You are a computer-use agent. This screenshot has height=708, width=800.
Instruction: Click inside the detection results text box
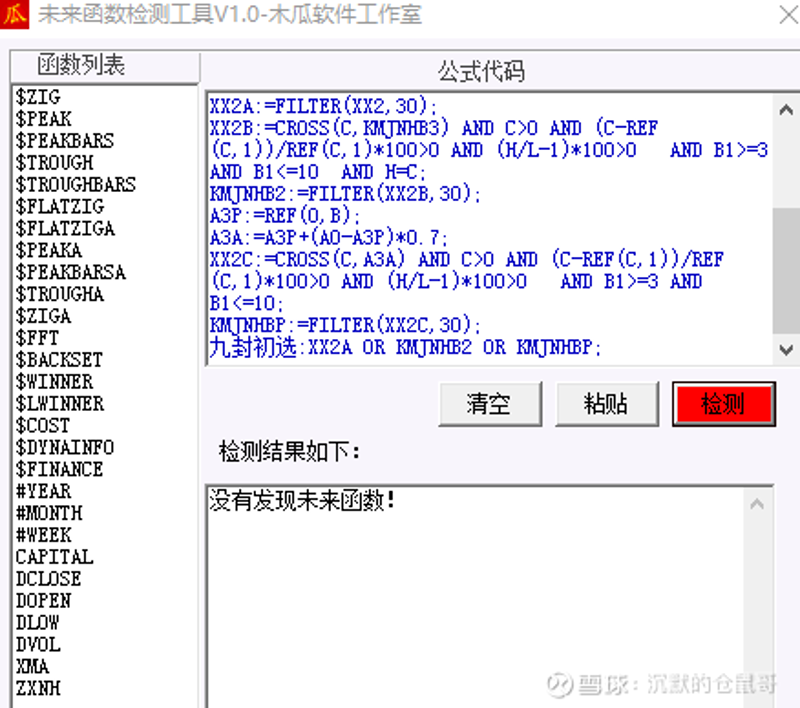point(474,597)
